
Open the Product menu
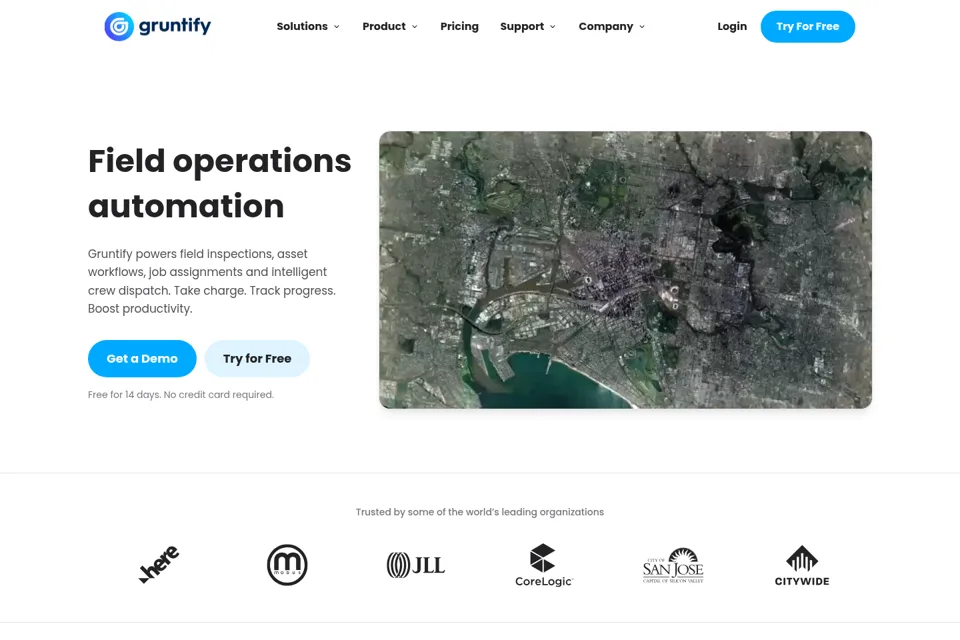click(384, 26)
